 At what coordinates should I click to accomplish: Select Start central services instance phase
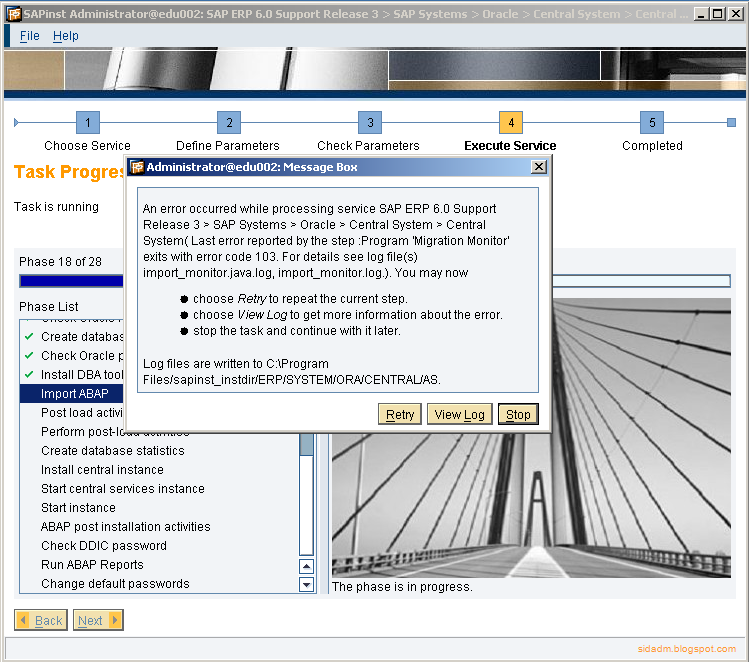(123, 489)
